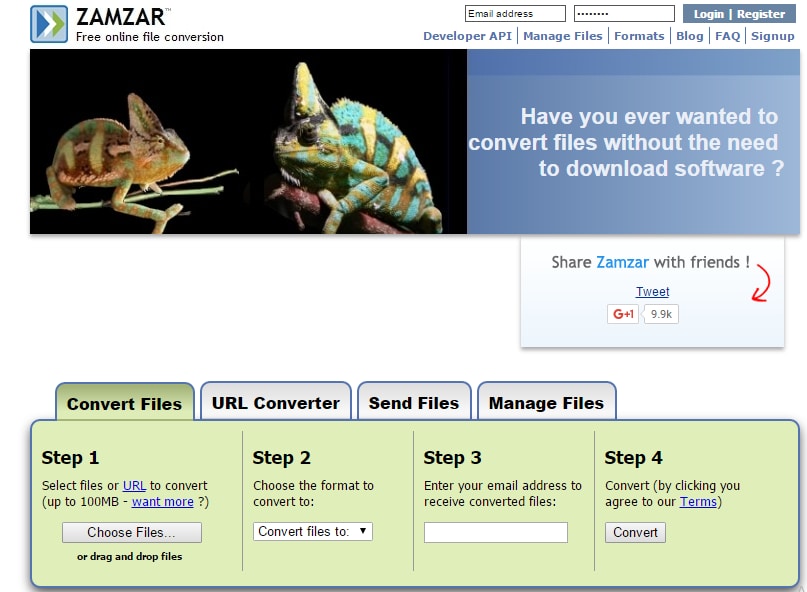Follow the URL link in Step 1

[x=134, y=485]
